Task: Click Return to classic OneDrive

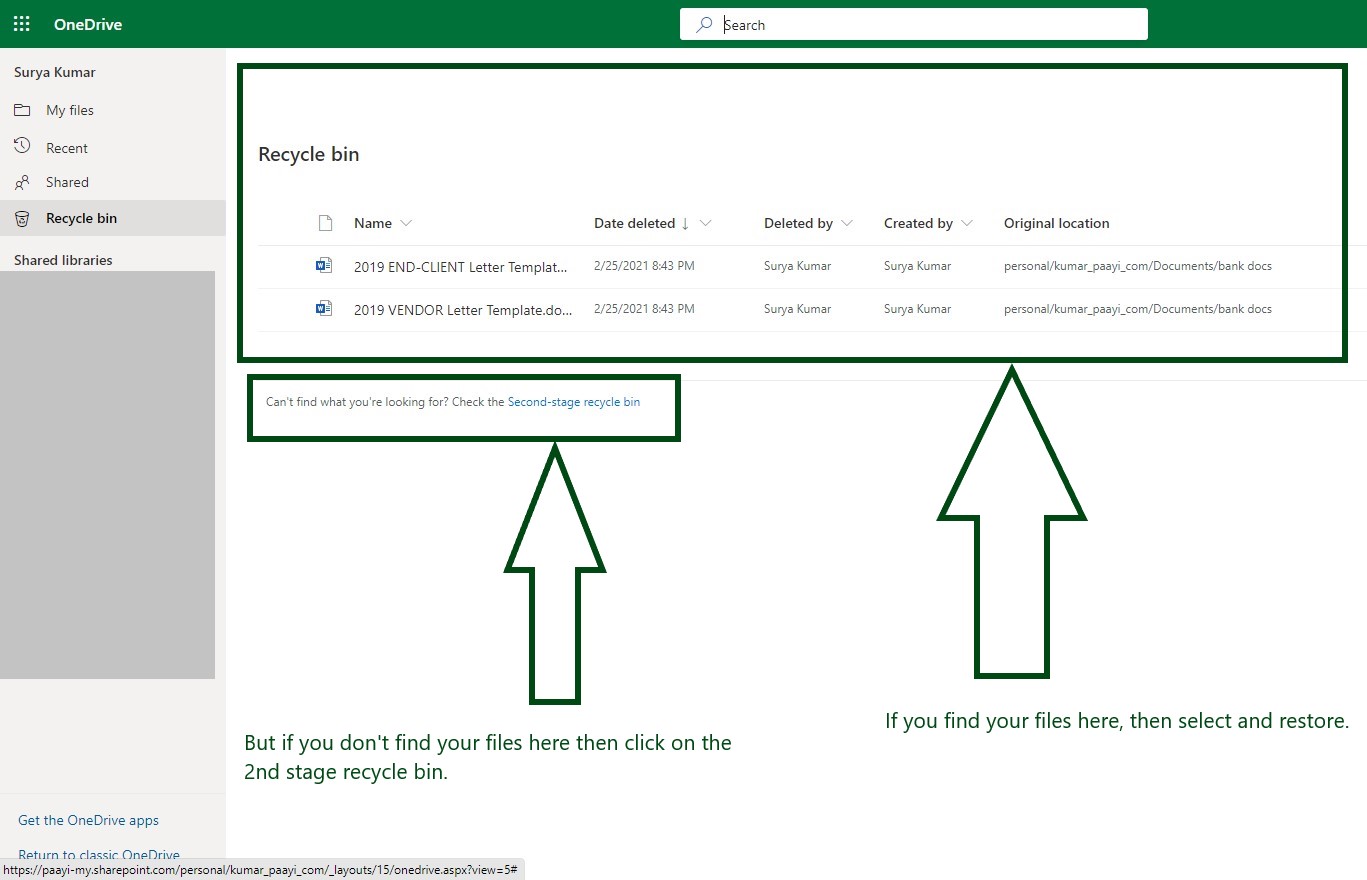Action: [99, 854]
